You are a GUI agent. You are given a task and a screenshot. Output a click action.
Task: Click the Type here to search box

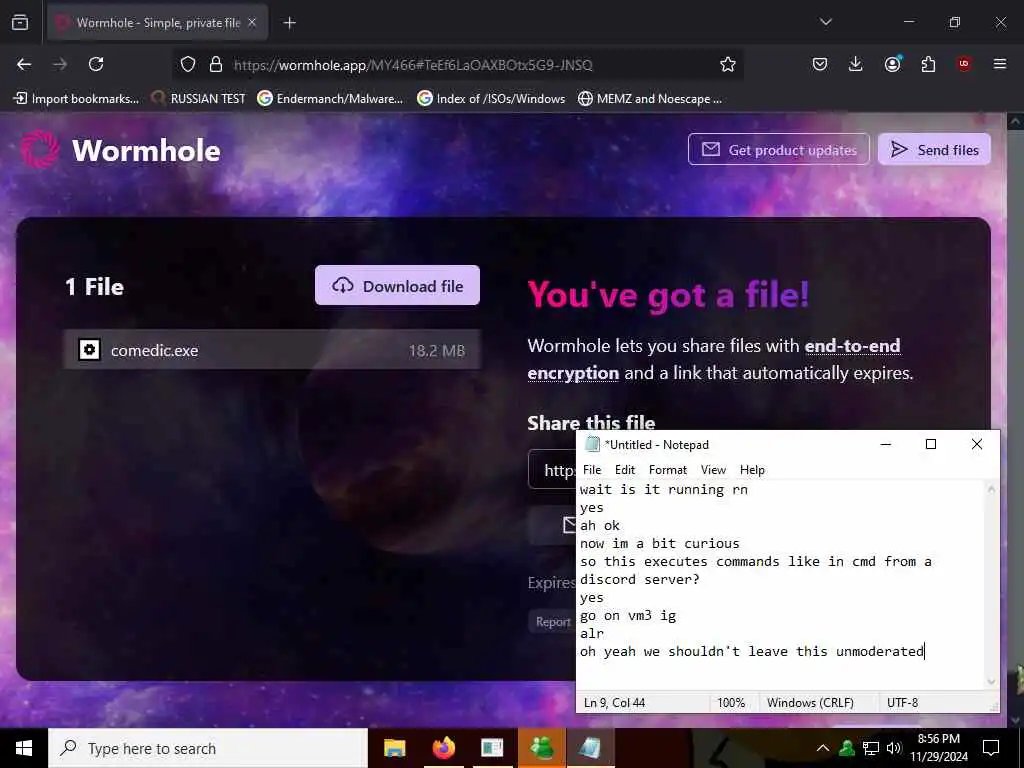click(208, 748)
